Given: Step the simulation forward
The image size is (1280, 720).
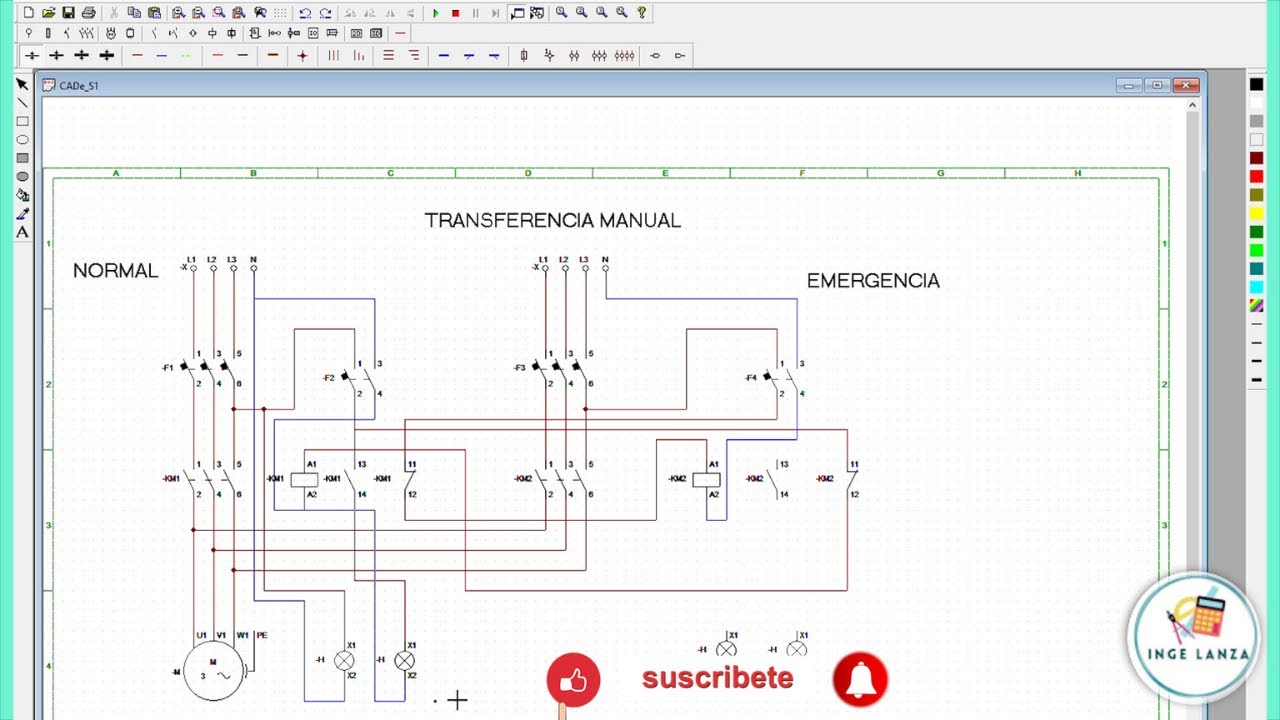Looking at the screenshot, I should pyautogui.click(x=495, y=13).
